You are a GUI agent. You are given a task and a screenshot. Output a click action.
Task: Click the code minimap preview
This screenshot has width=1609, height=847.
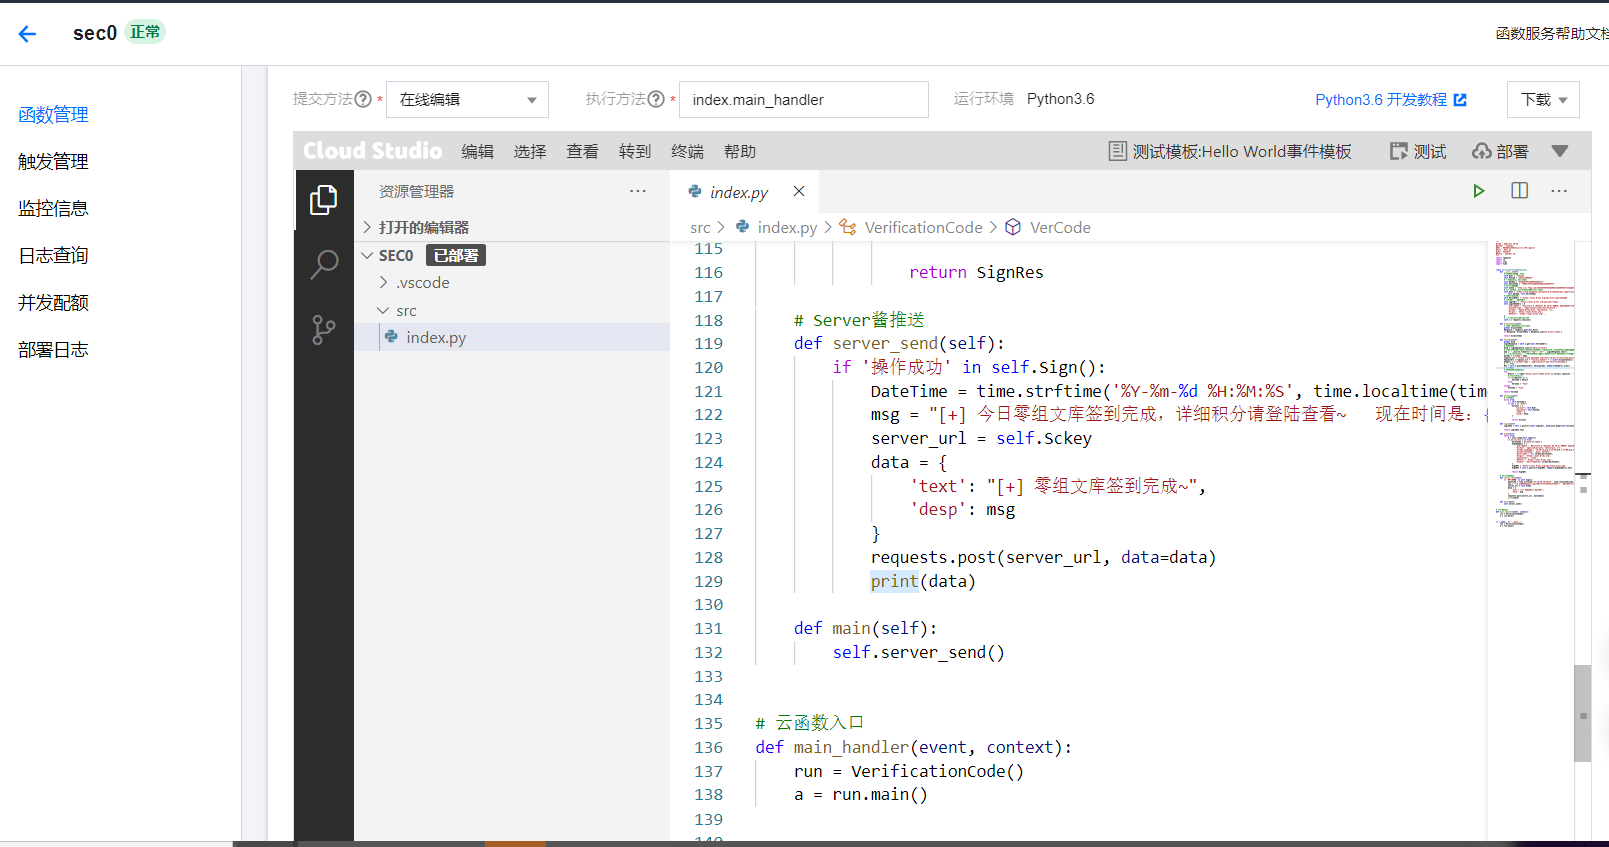(x=1533, y=385)
